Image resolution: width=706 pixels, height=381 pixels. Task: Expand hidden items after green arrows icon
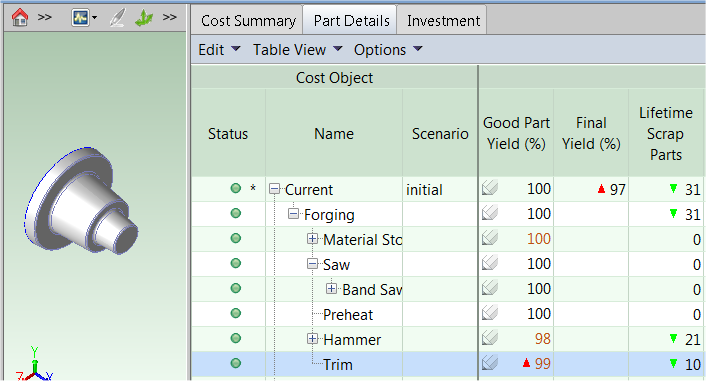pos(169,18)
